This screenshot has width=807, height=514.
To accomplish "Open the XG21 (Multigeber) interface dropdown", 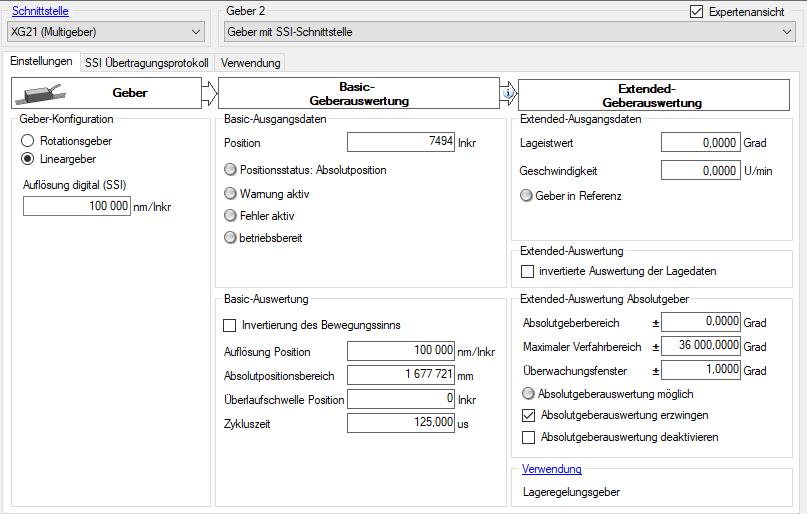I will point(106,32).
